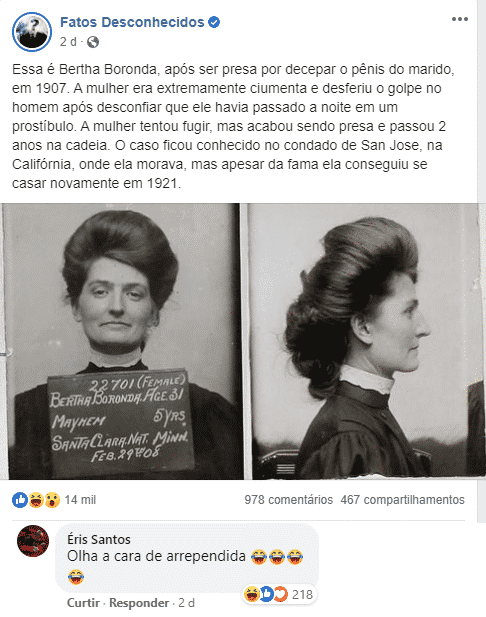Open the side profile mugshot photo

click(364, 341)
